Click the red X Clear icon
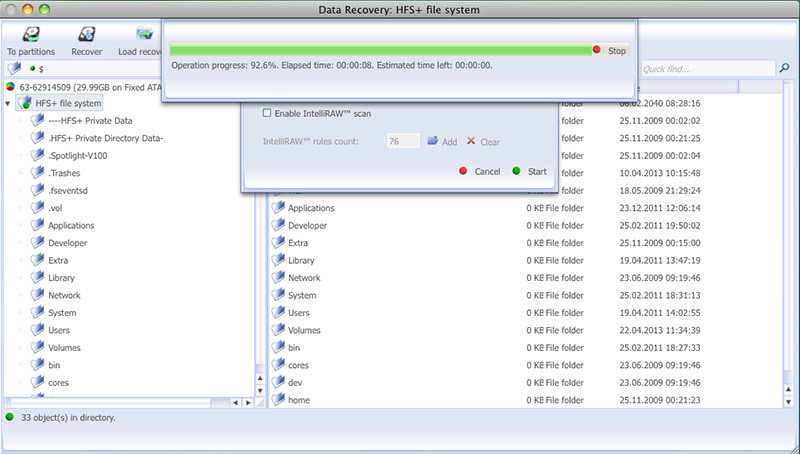Image resolution: width=800 pixels, height=454 pixels. tap(471, 142)
